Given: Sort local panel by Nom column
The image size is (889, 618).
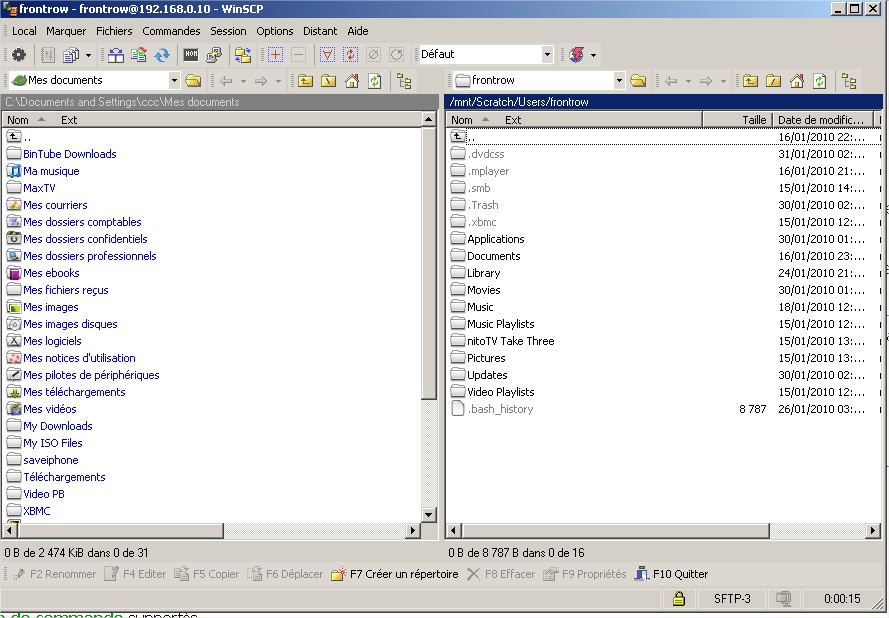Looking at the screenshot, I should 18,120.
